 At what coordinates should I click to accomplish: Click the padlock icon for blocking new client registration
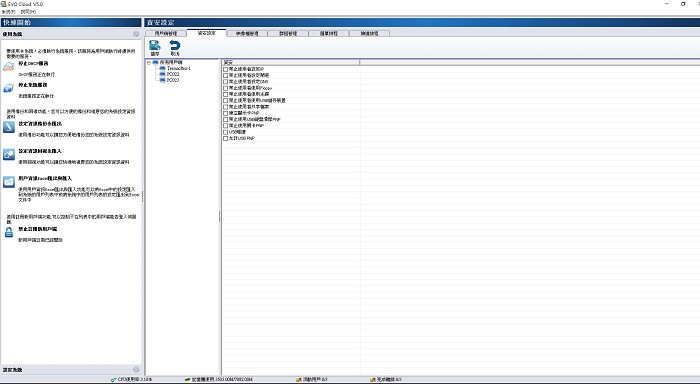coord(9,232)
